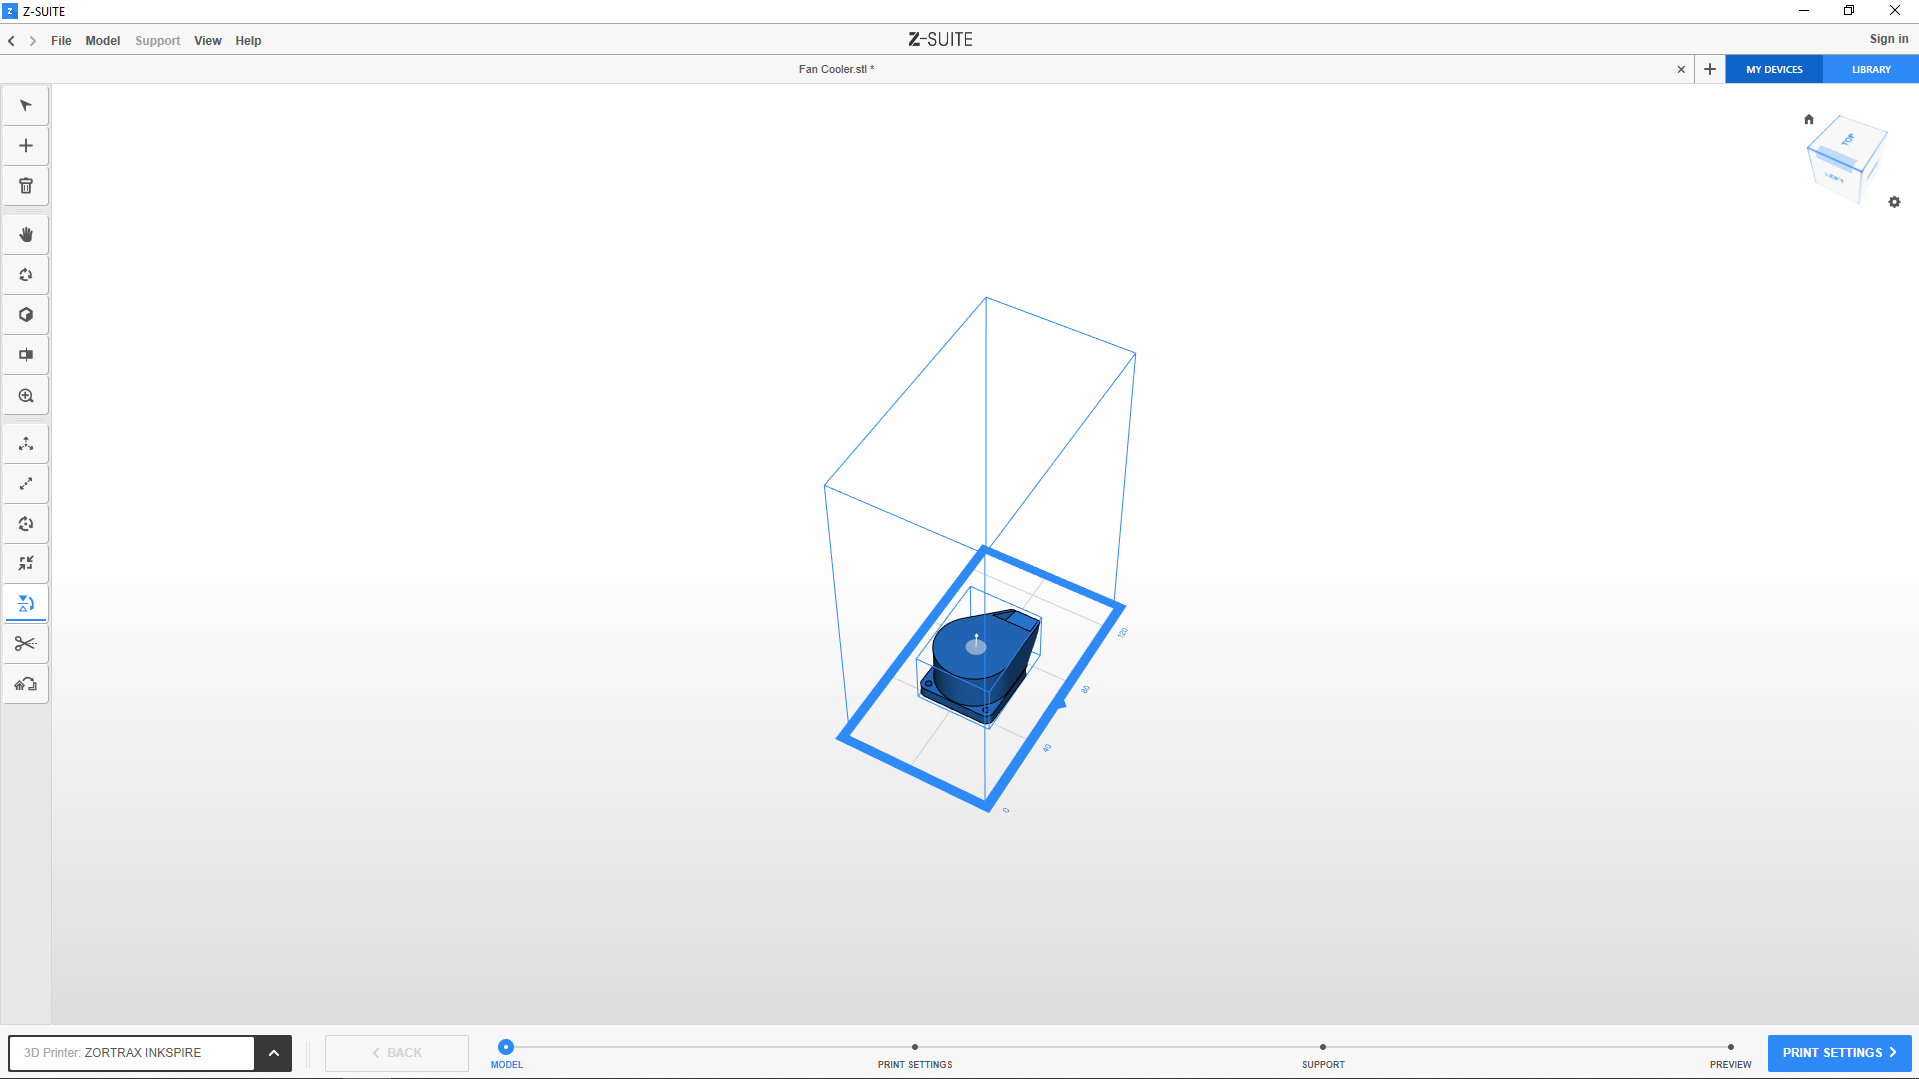Image resolution: width=1919 pixels, height=1079 pixels.
Task: Select the move axes tool
Action: click(x=26, y=444)
